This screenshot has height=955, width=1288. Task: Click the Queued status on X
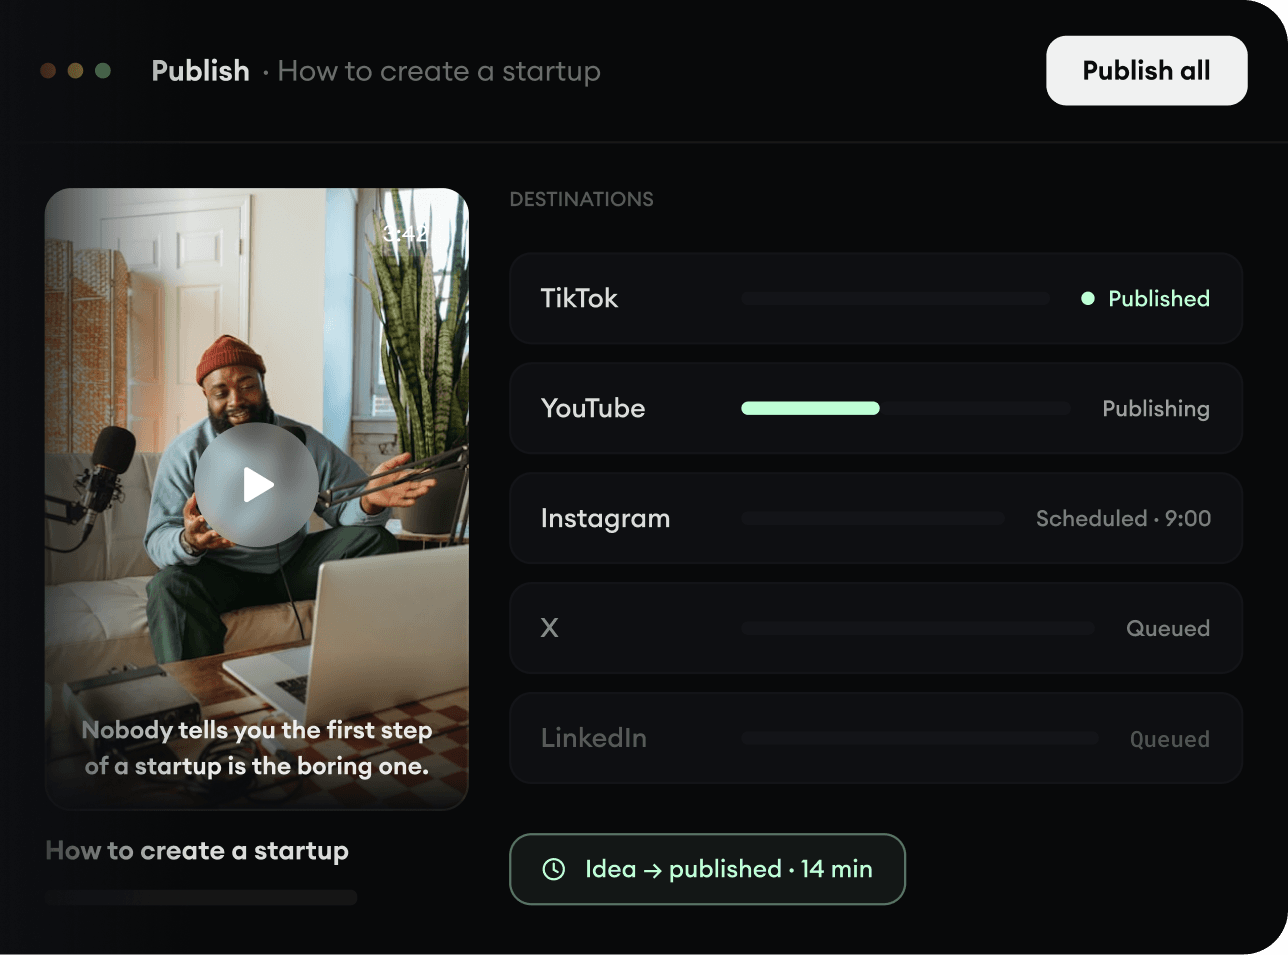pyautogui.click(x=1168, y=628)
